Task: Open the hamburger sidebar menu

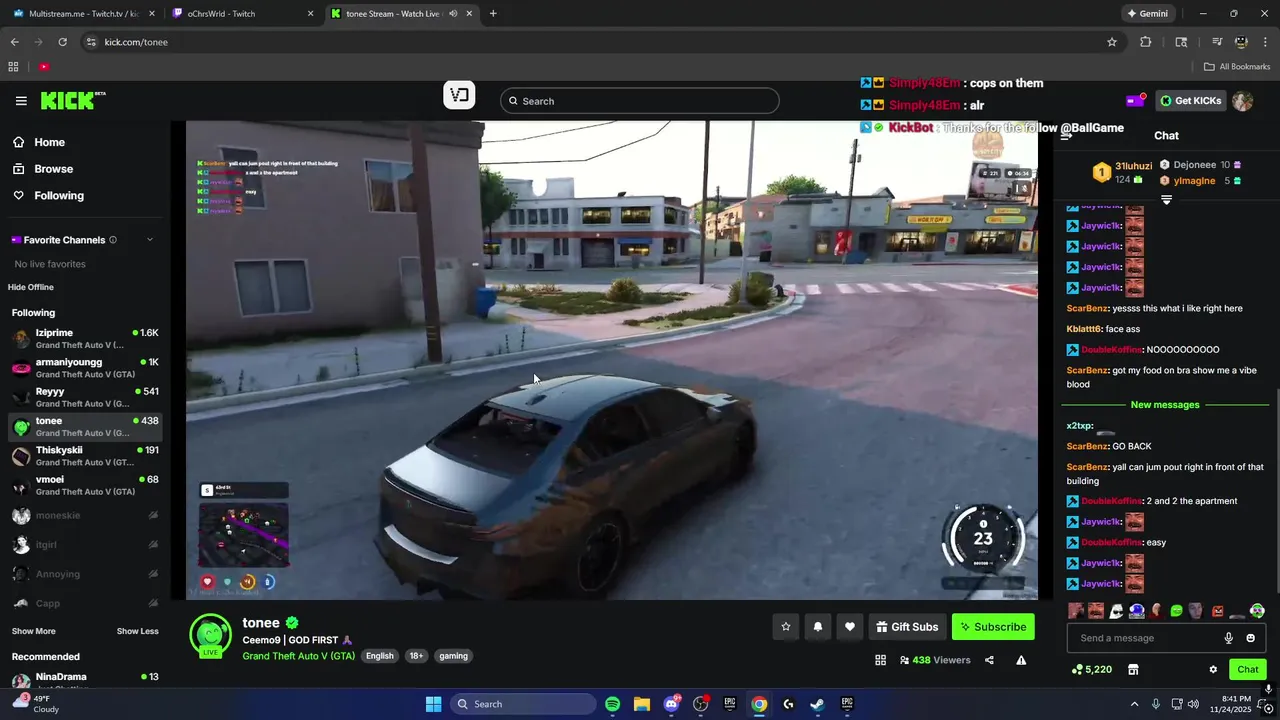Action: (21, 101)
